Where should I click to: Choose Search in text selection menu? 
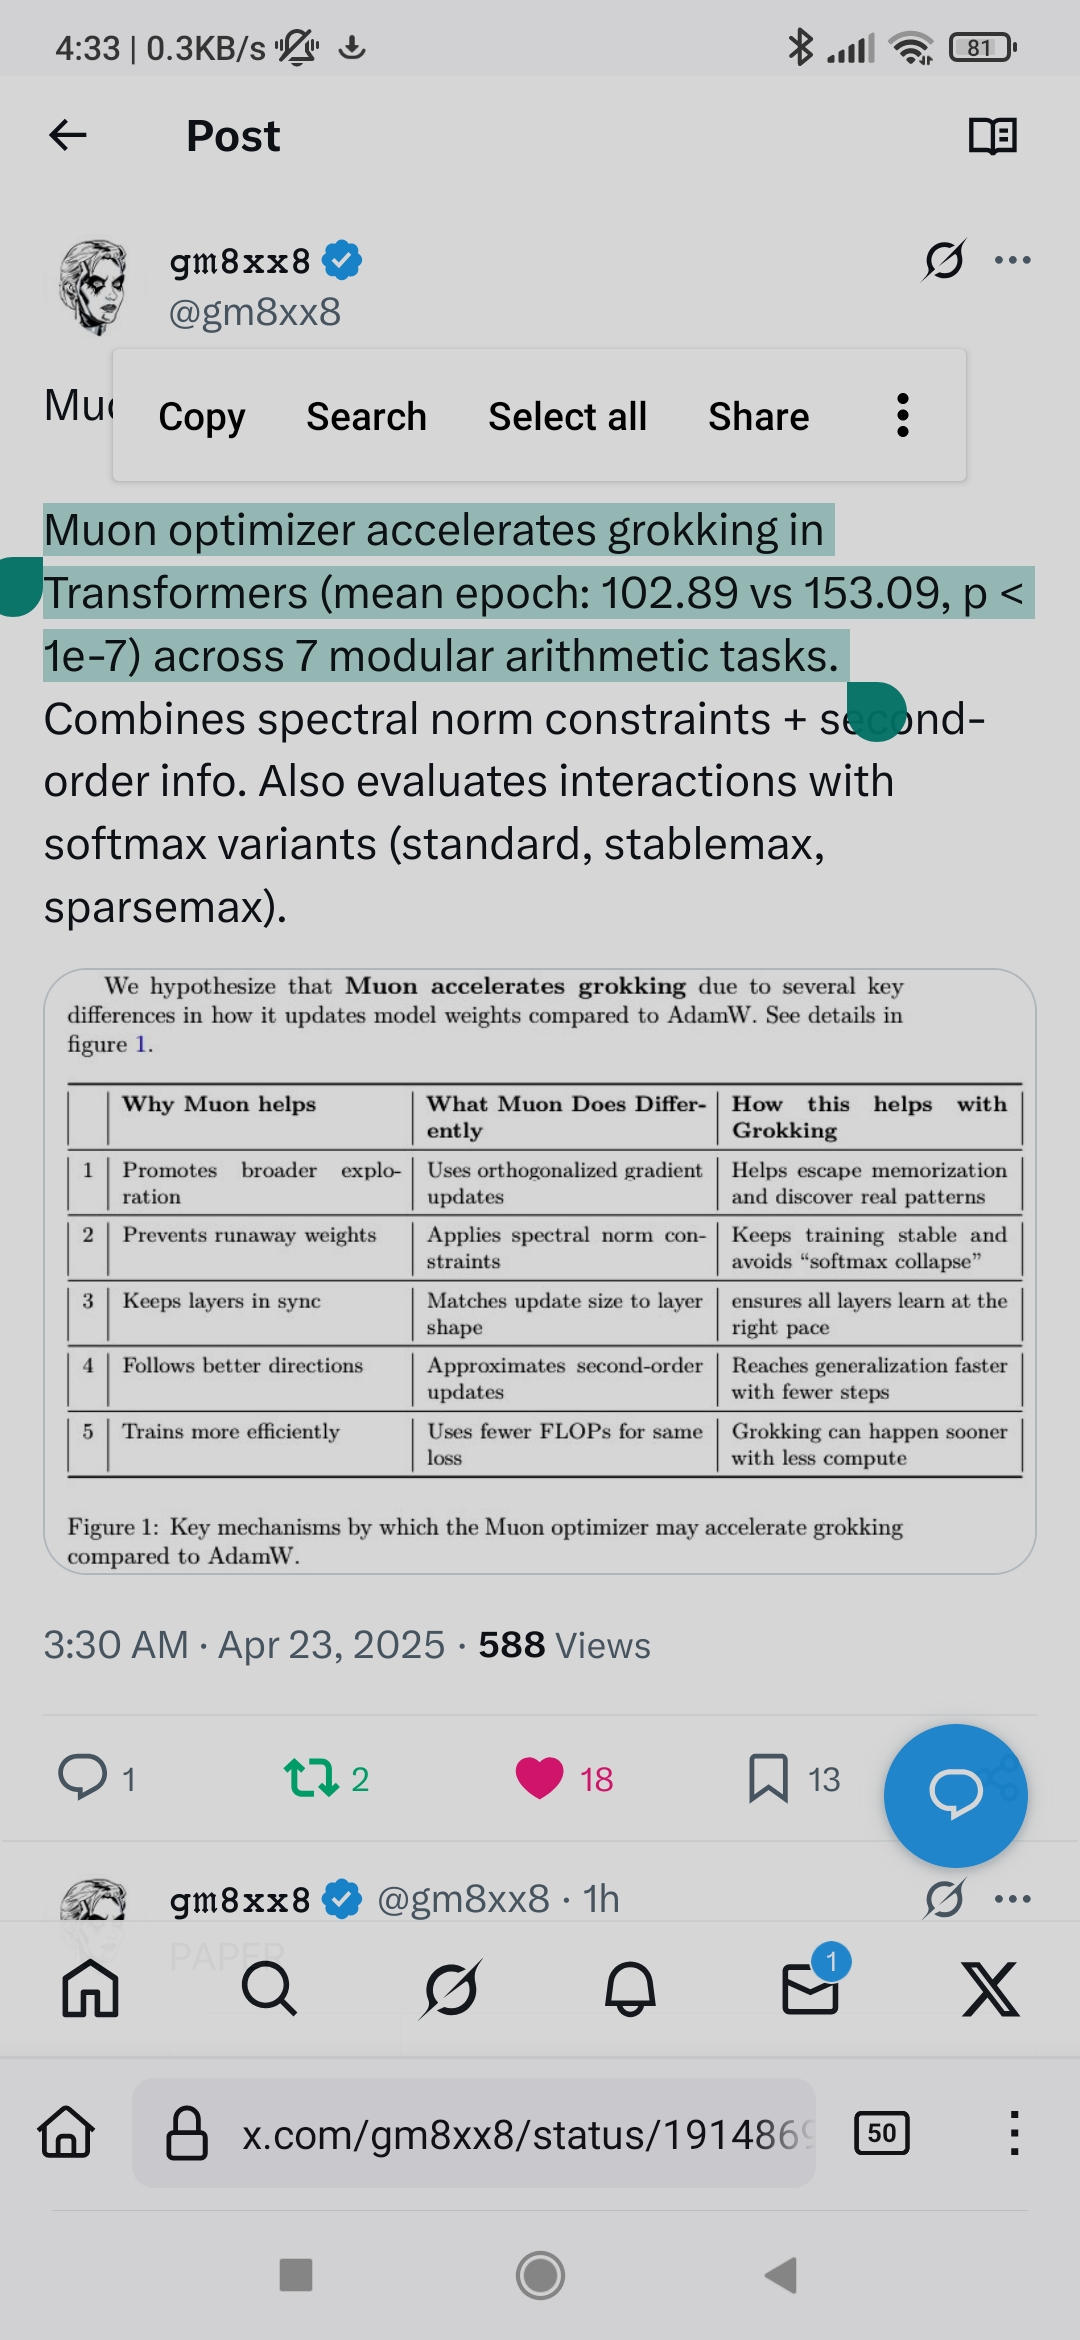(366, 416)
